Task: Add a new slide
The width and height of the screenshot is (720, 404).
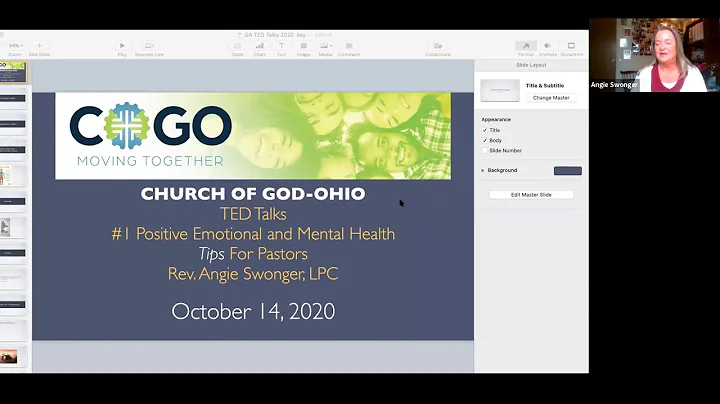Action: (x=39, y=45)
